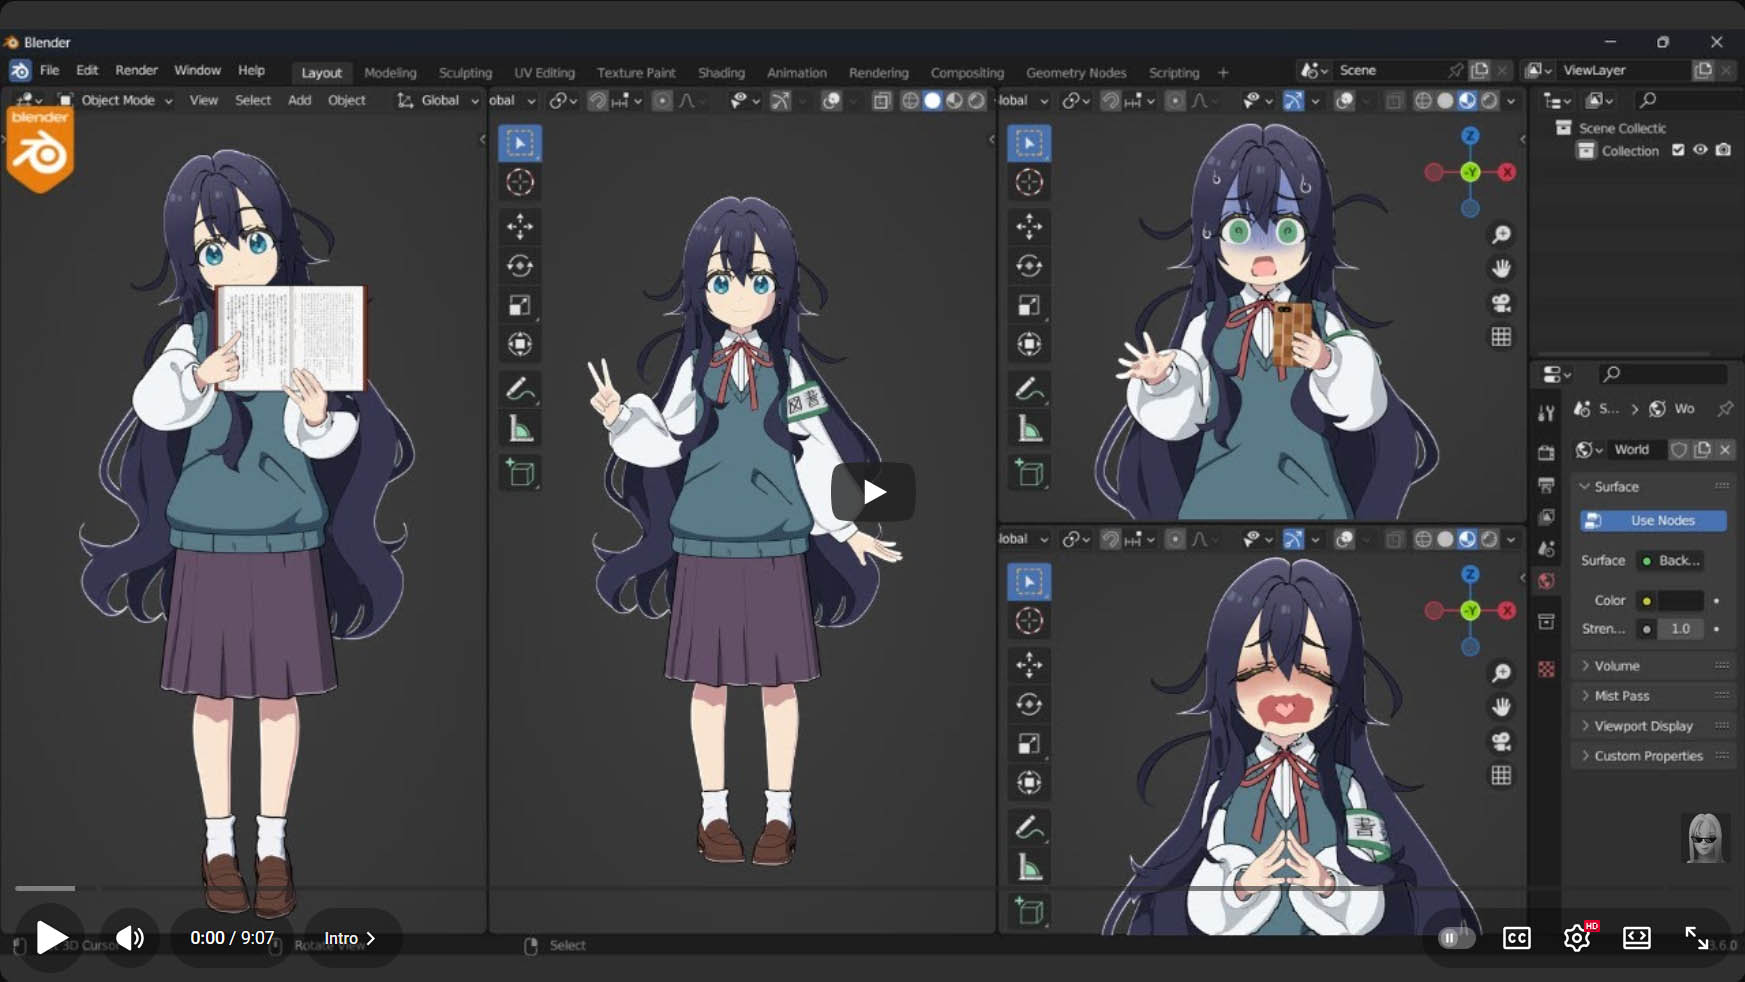Toggle camera view in bottom-right viewport
This screenshot has height=982, width=1745.
tap(1501, 741)
